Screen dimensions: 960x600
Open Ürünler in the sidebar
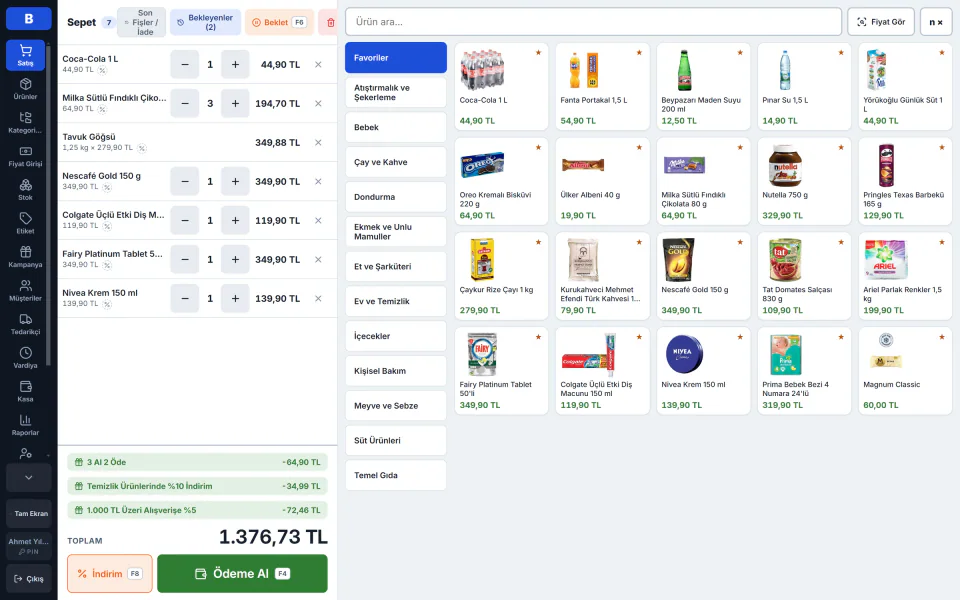coord(25,89)
